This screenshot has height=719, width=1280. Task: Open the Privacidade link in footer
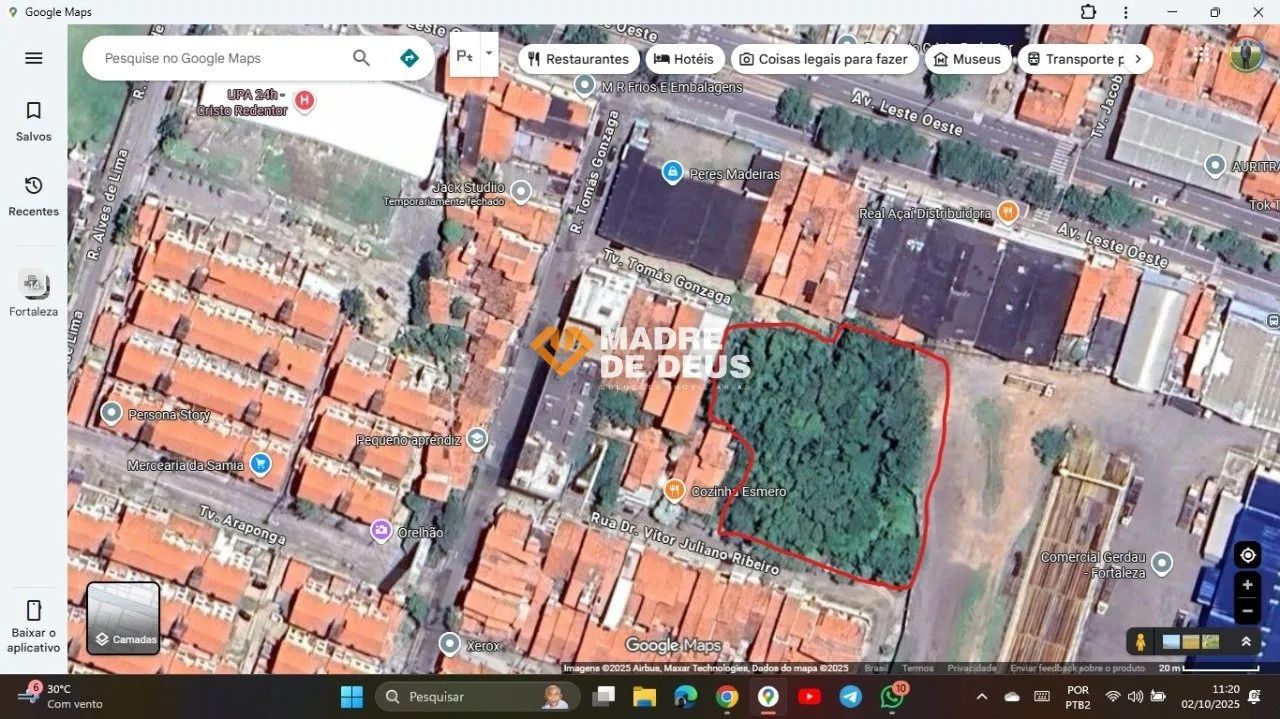[x=972, y=668]
